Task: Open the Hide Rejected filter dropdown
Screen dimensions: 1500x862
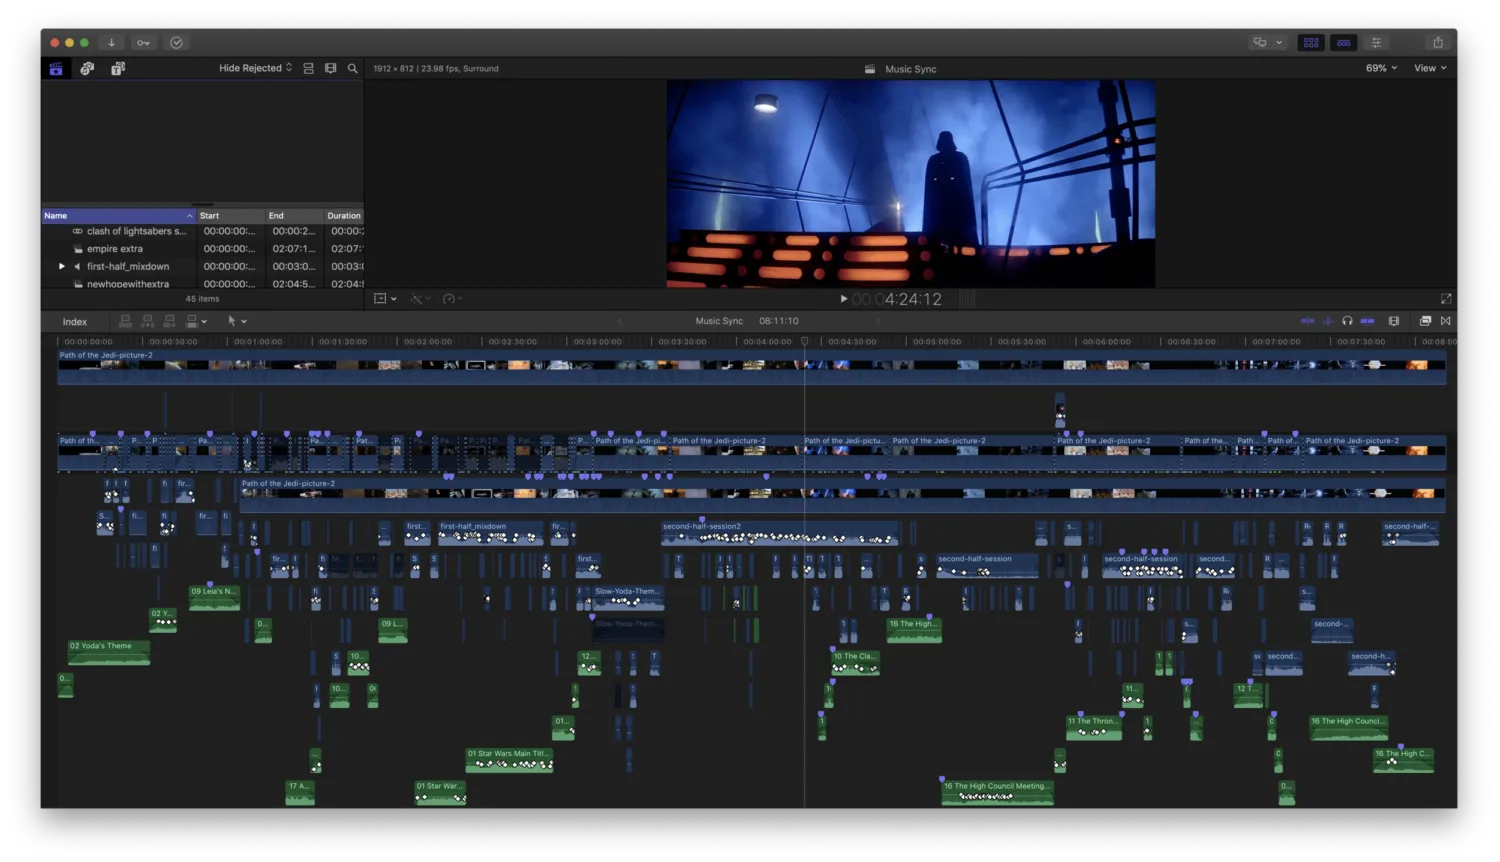Action: 256,68
